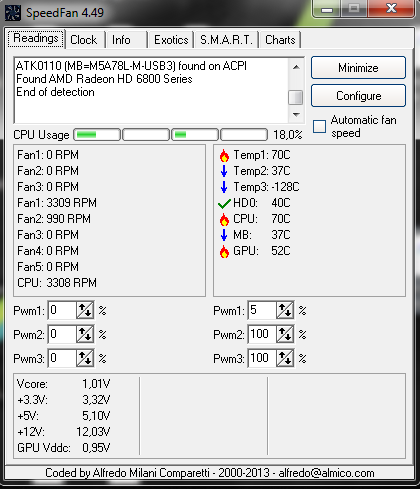Image resolution: width=420 pixels, height=489 pixels.
Task: Click the right Pwm1 field showing 5
Action: click(x=262, y=311)
